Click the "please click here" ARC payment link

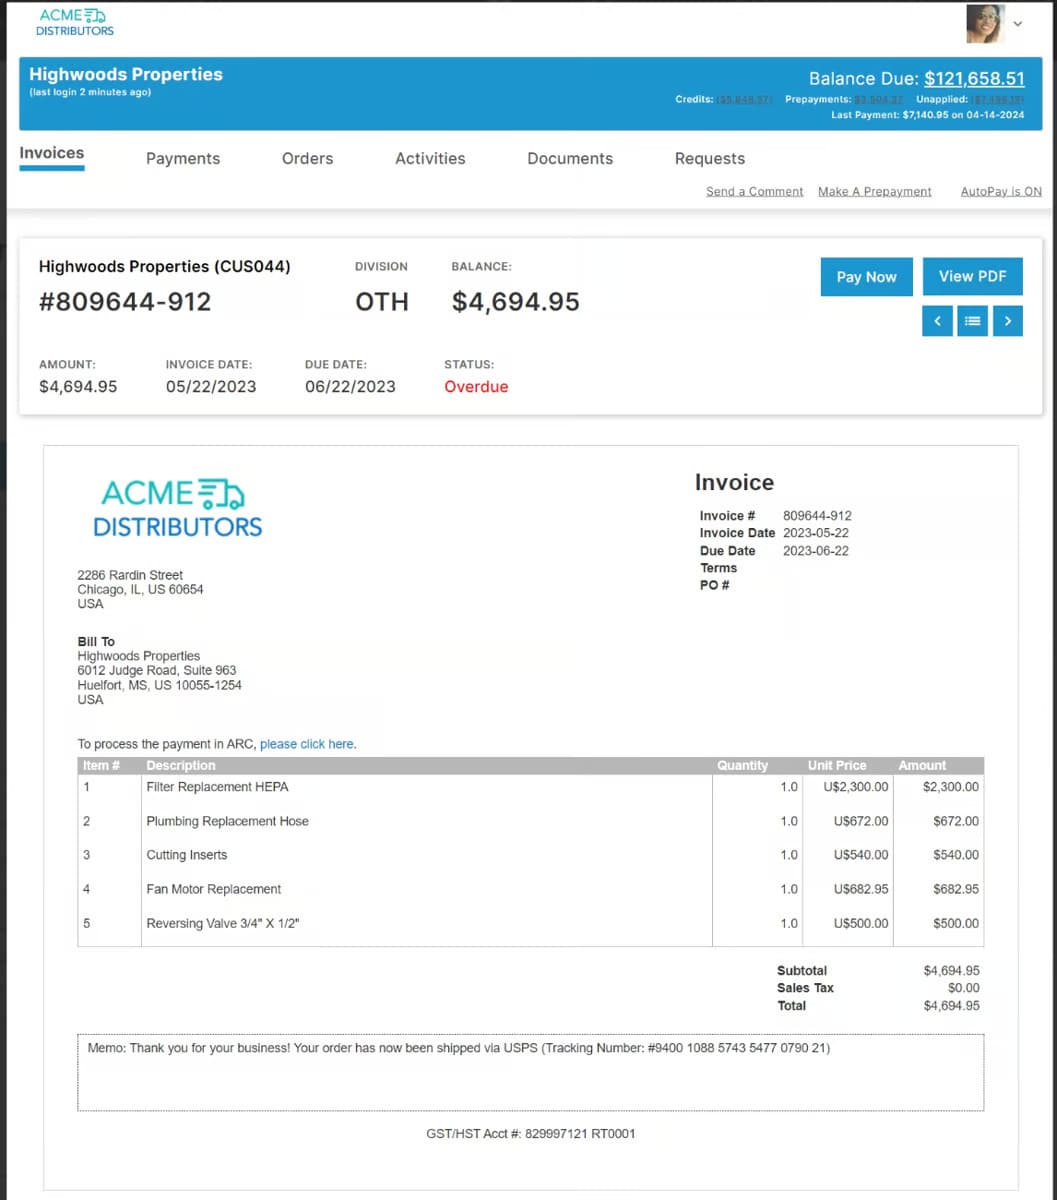point(307,744)
